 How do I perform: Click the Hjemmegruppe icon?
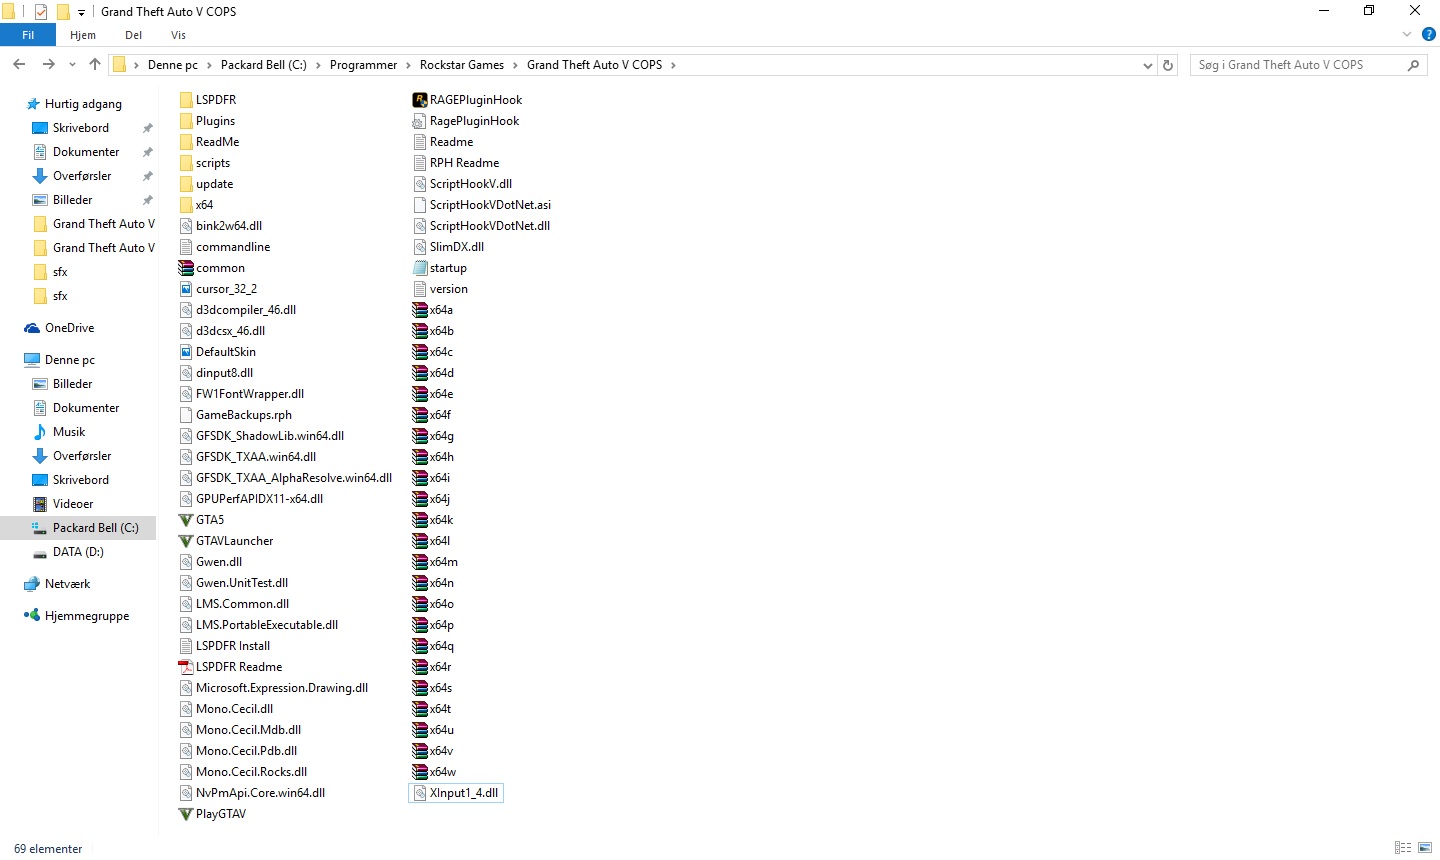(32, 616)
